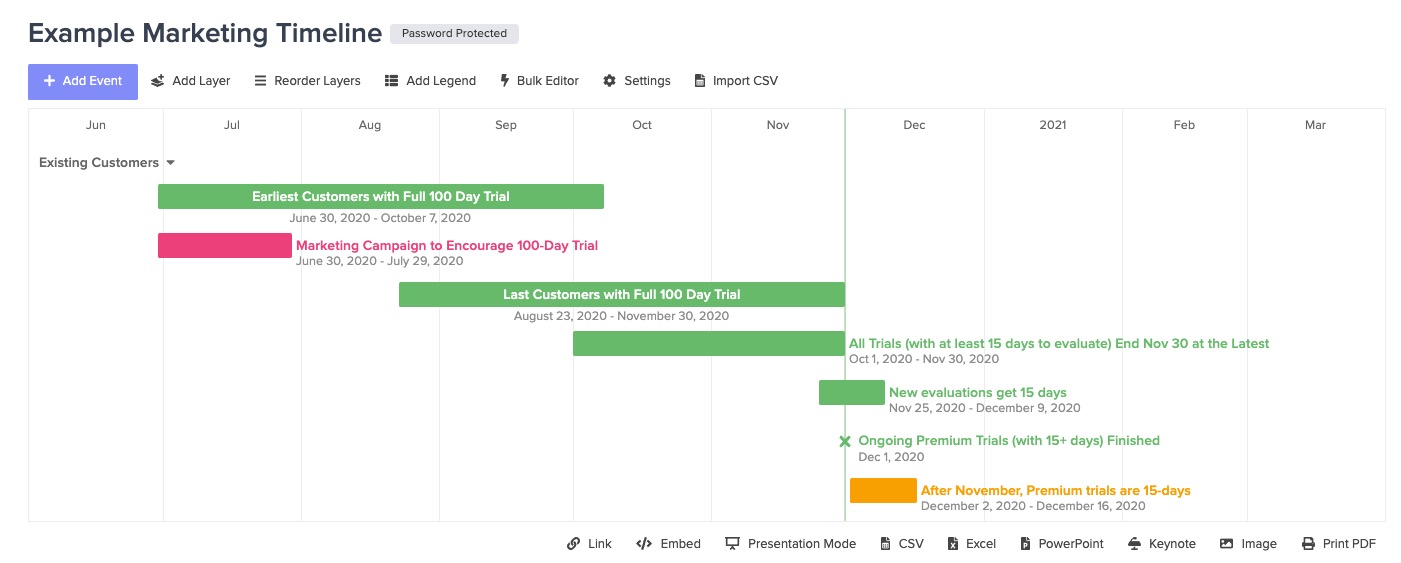Viewport: 1401px width, 563px height.
Task: Select the pink Marketing Campaign event bar
Action: click(x=225, y=246)
